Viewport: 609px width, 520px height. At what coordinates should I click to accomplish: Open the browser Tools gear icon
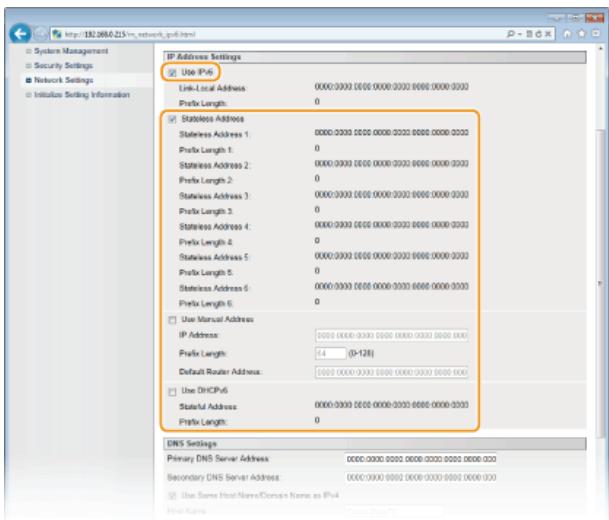(x=595, y=34)
